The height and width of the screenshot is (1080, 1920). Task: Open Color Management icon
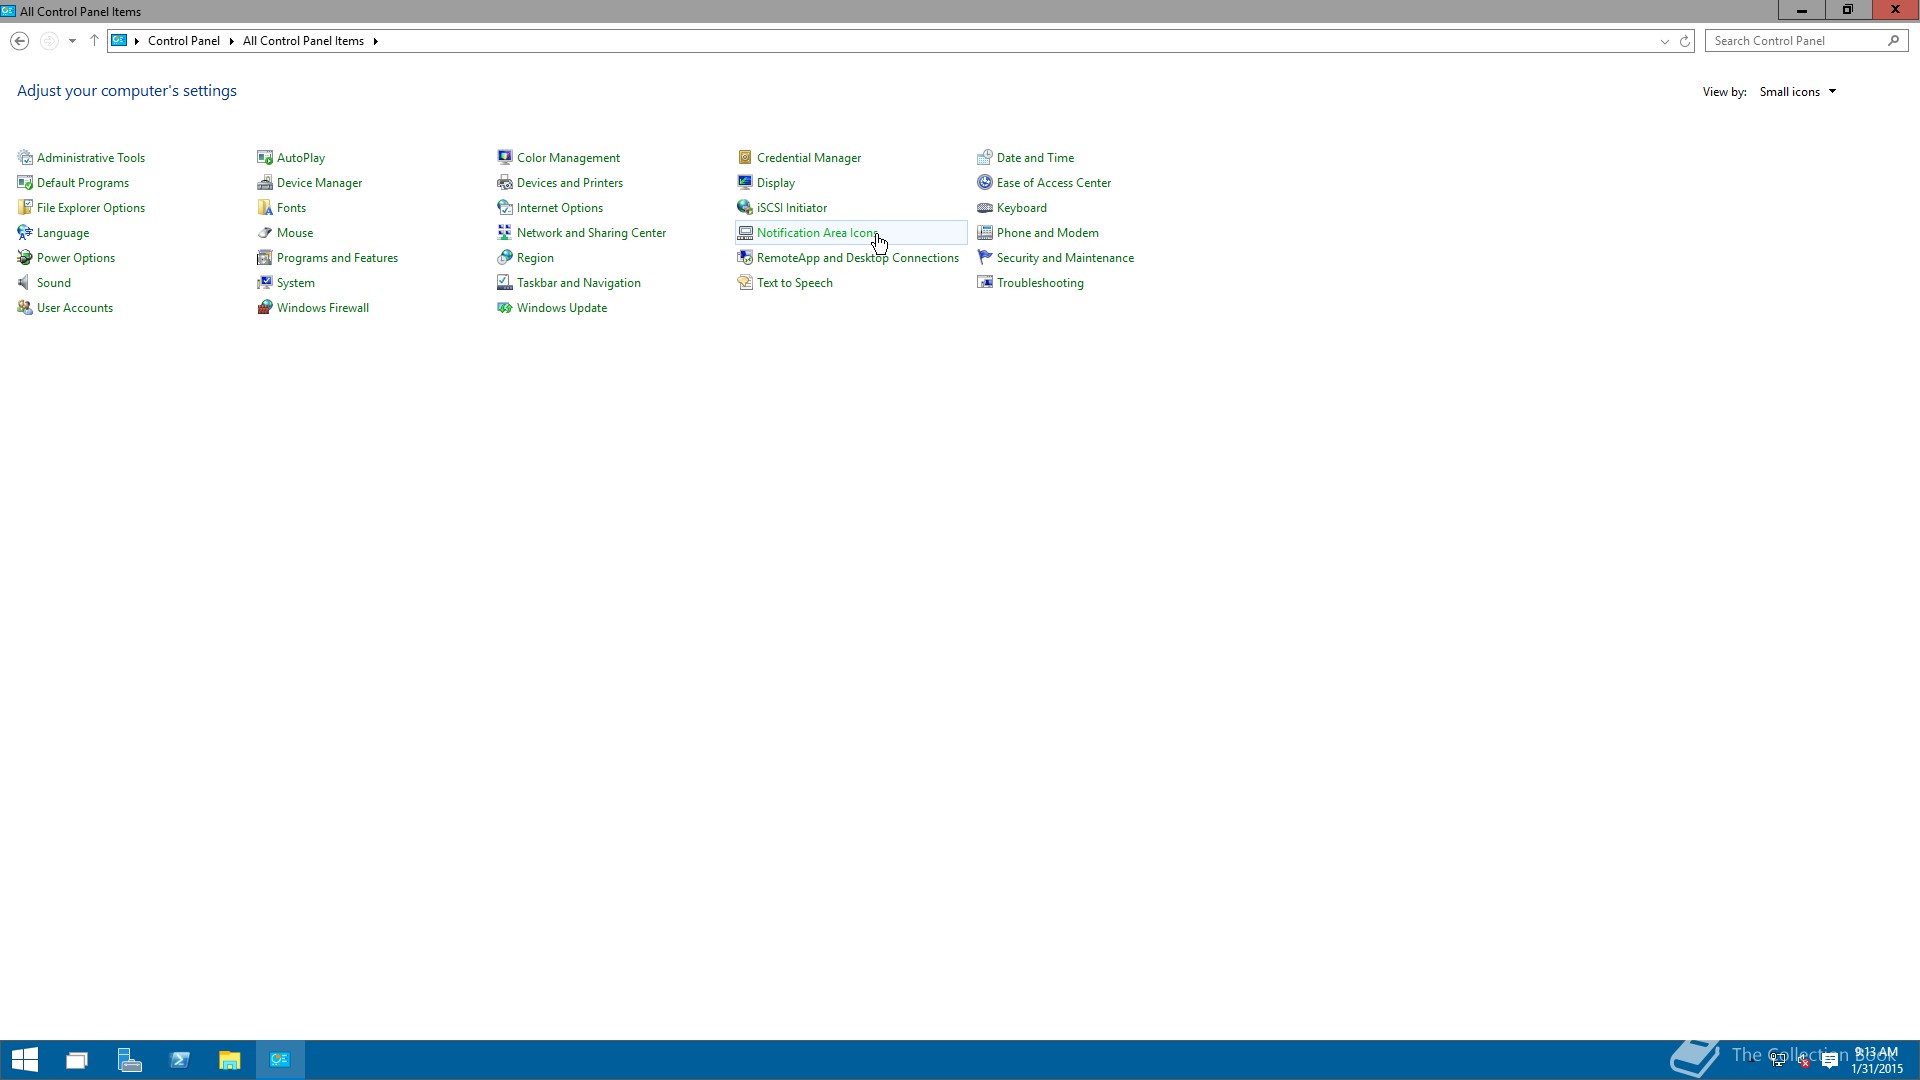tap(505, 158)
